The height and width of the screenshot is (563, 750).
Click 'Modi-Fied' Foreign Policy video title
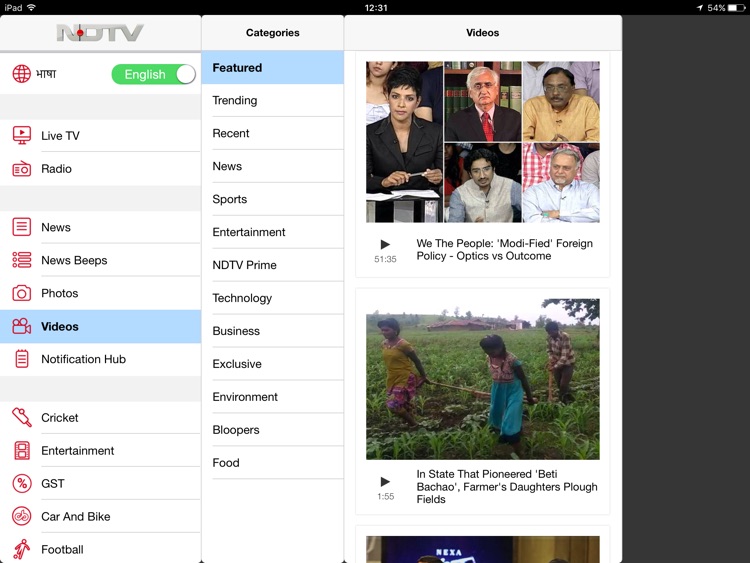tap(505, 250)
